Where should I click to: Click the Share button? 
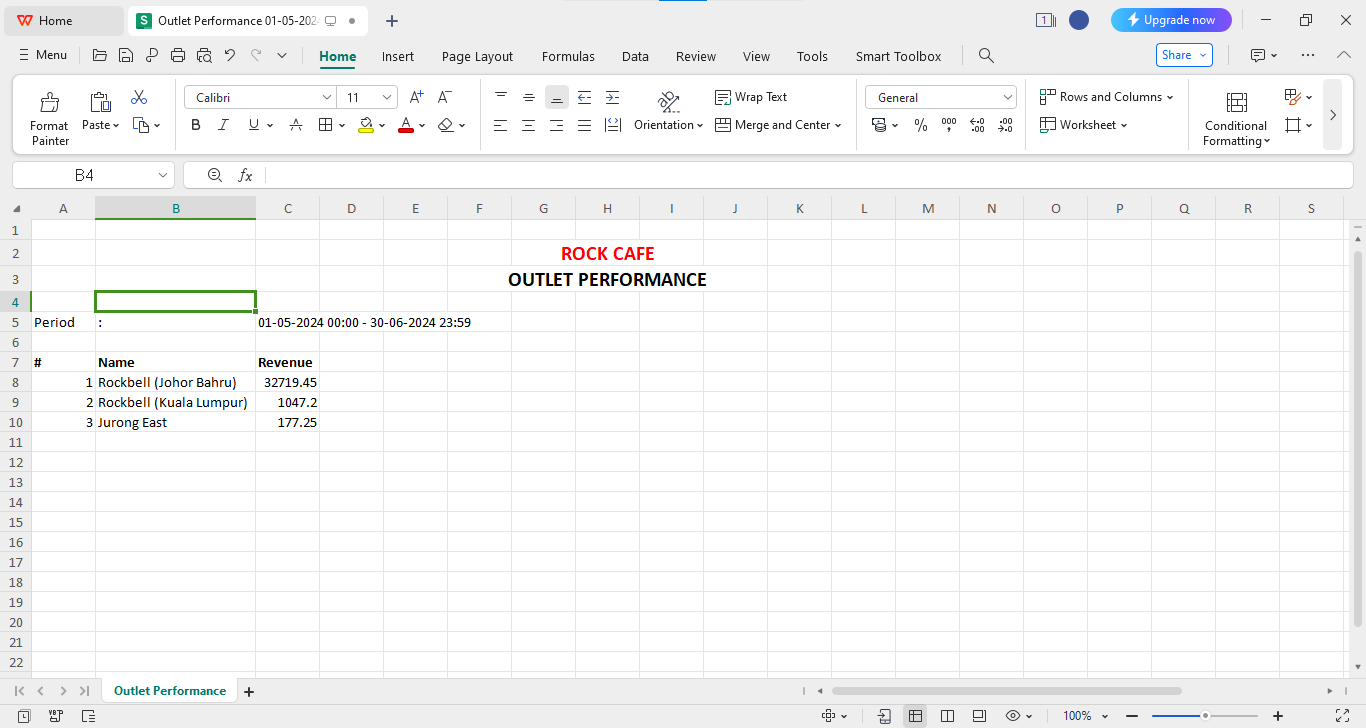pos(1184,55)
